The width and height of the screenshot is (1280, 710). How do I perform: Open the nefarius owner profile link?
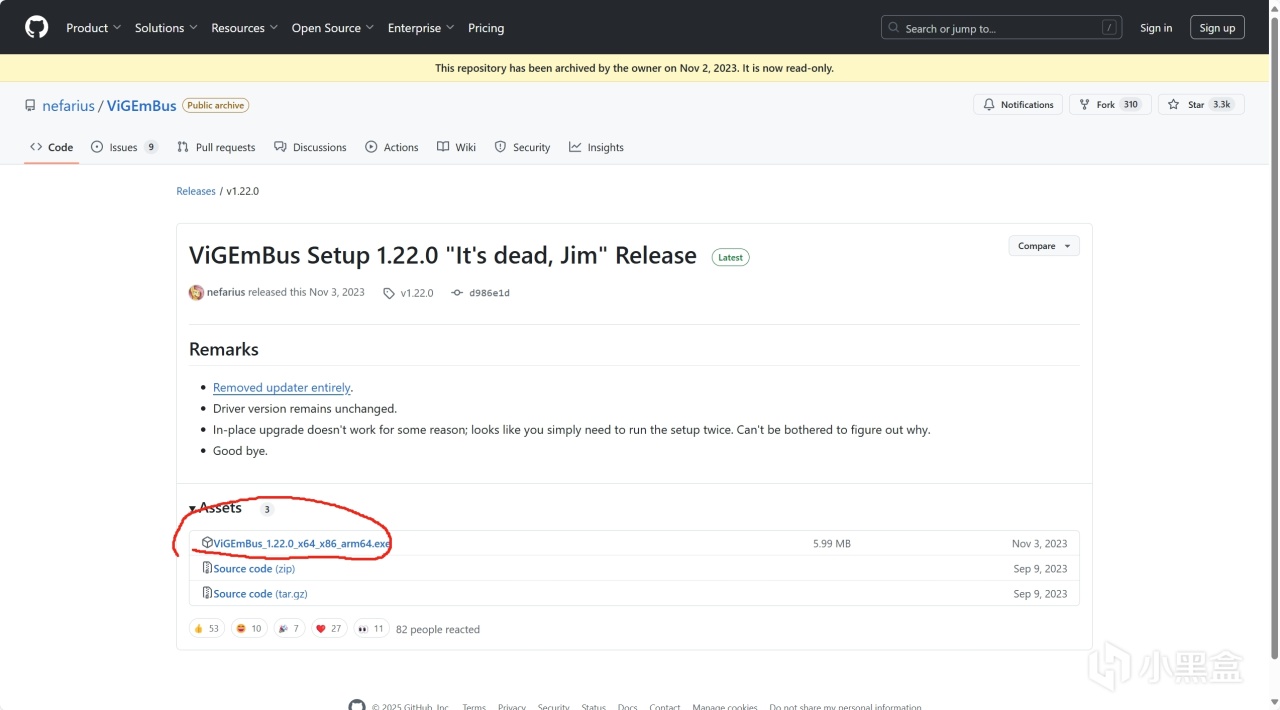(68, 105)
